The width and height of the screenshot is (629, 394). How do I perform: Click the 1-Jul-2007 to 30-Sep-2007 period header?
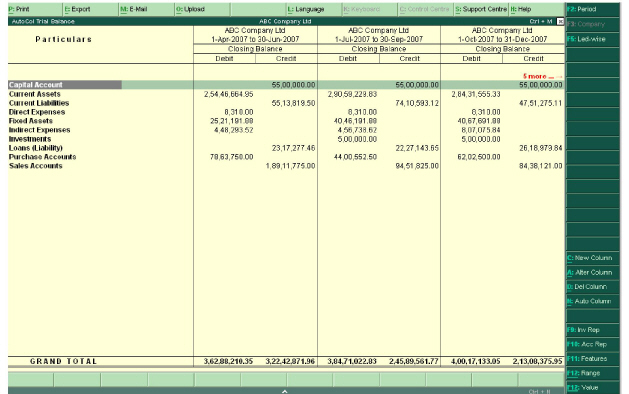[x=379, y=39]
